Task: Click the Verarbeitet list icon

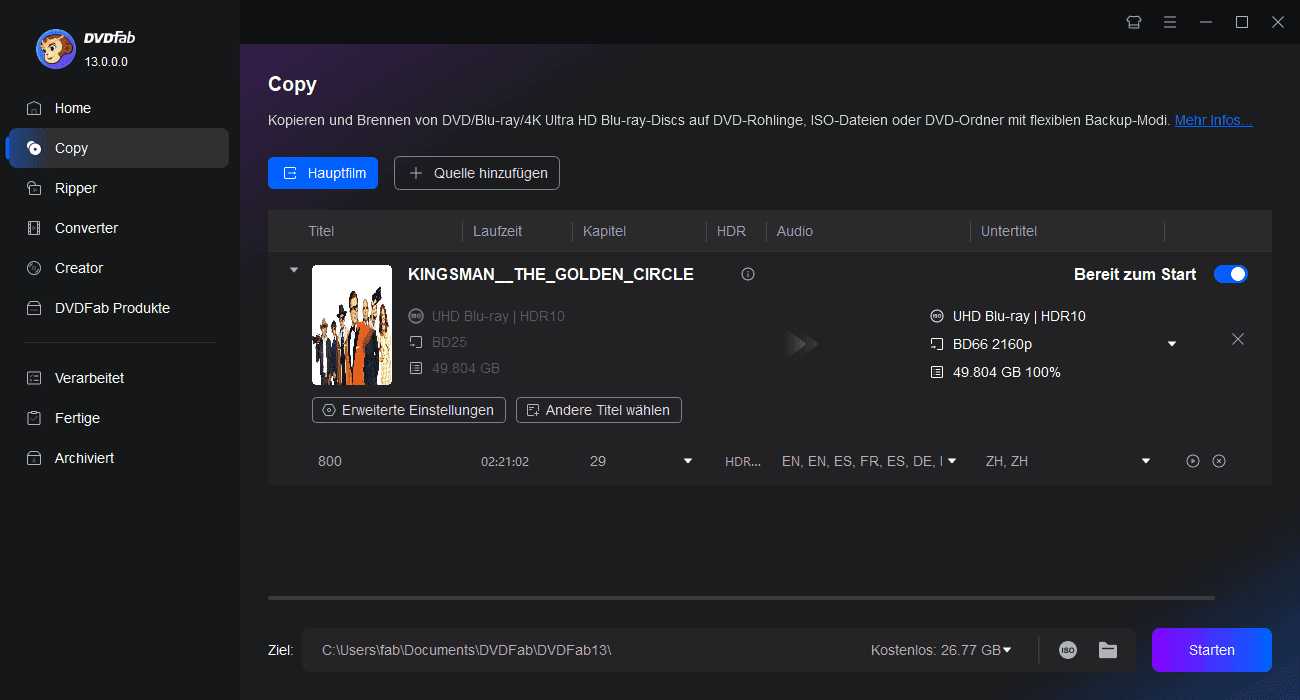Action: (35, 378)
